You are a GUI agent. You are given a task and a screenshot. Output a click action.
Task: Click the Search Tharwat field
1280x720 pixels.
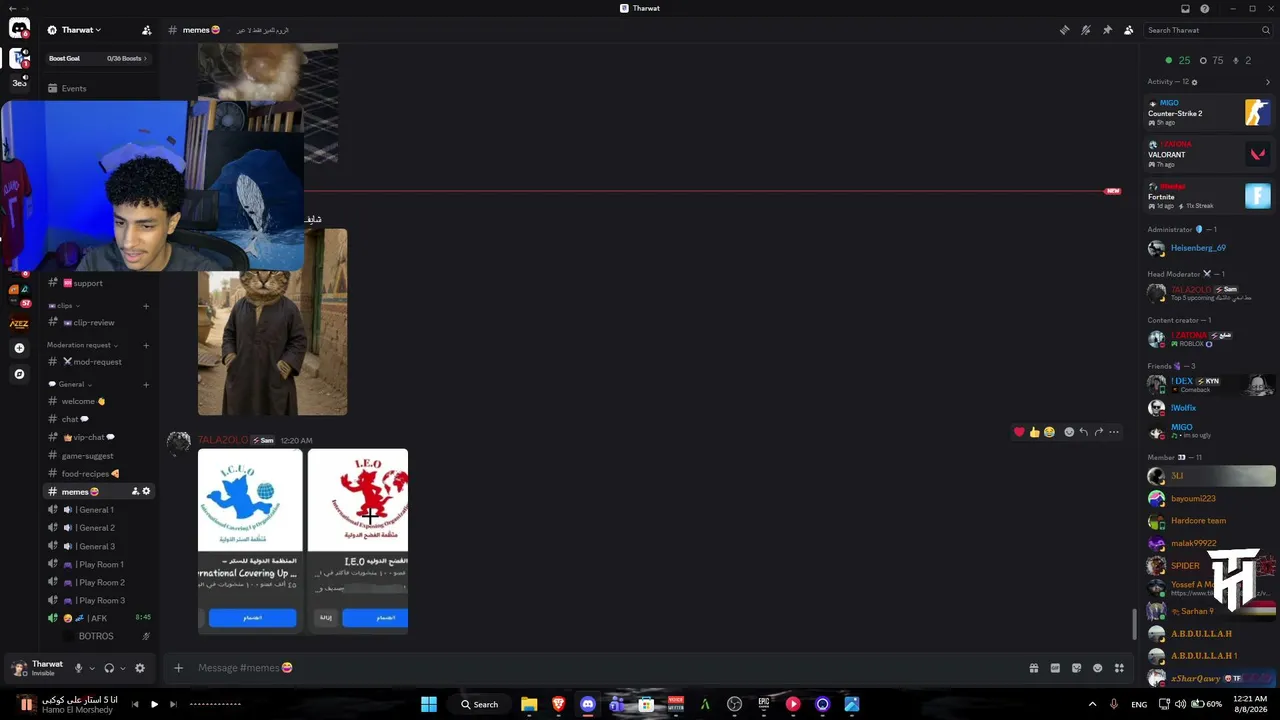coord(1208,30)
